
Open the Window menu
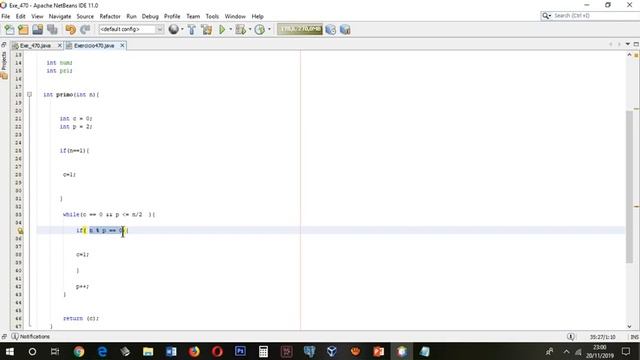click(x=235, y=16)
